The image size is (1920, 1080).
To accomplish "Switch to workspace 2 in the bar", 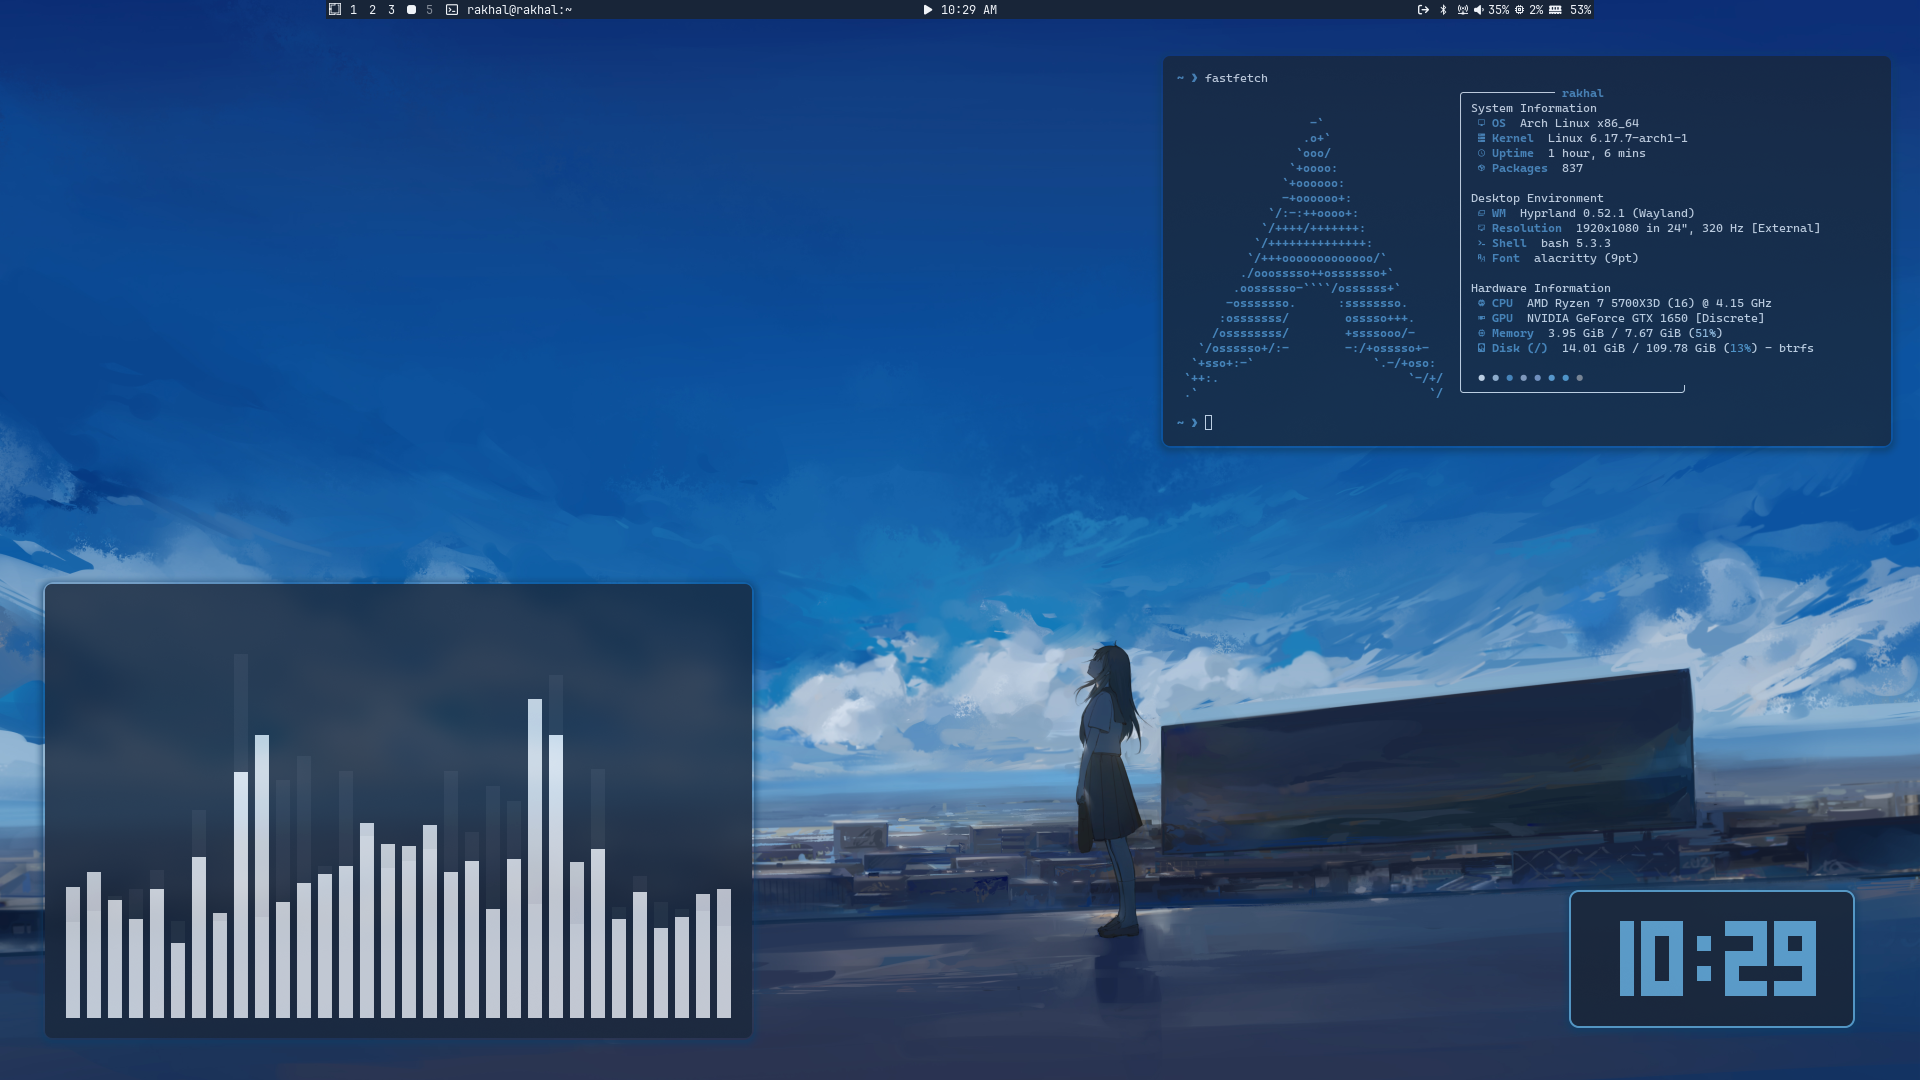I will [x=372, y=10].
